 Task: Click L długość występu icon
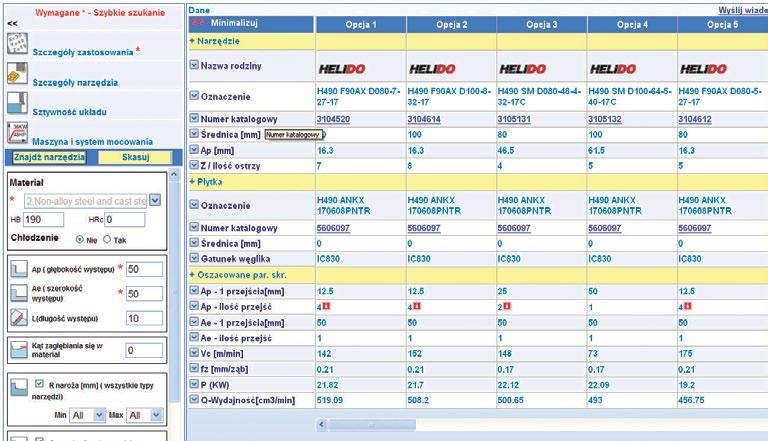pos(19,318)
